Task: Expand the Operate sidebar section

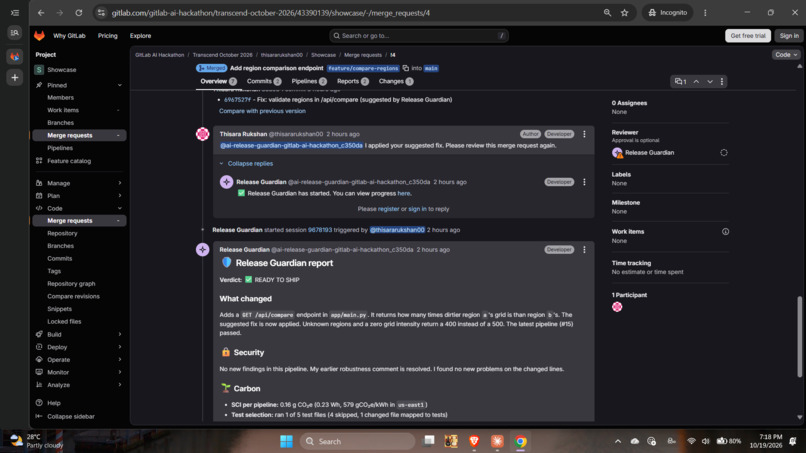Action: click(x=120, y=359)
